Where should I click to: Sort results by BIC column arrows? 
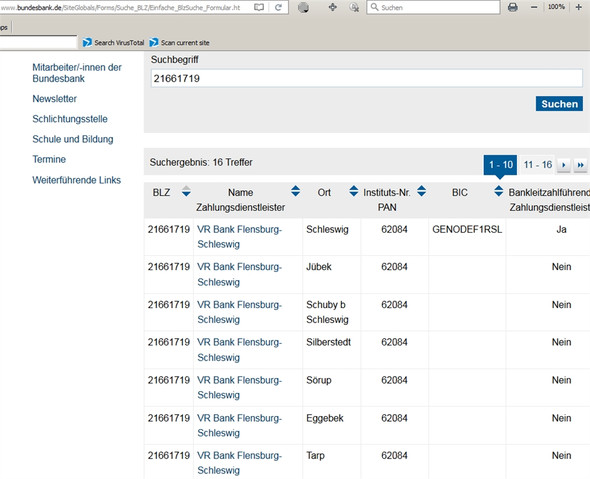pos(499,191)
